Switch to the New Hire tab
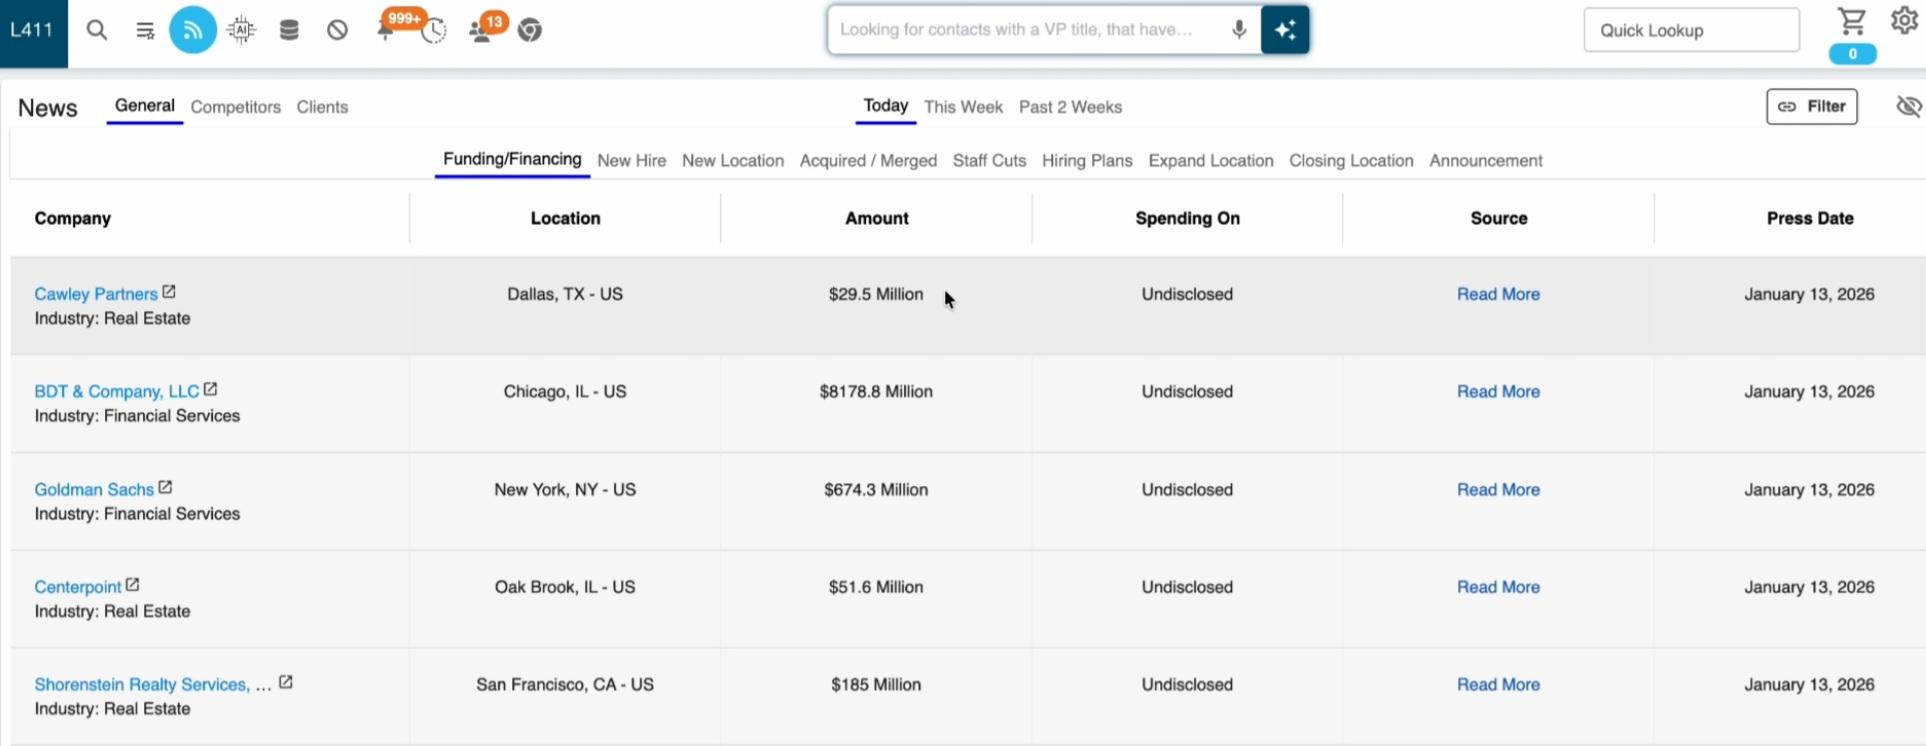This screenshot has height=746, width=1926. point(632,161)
